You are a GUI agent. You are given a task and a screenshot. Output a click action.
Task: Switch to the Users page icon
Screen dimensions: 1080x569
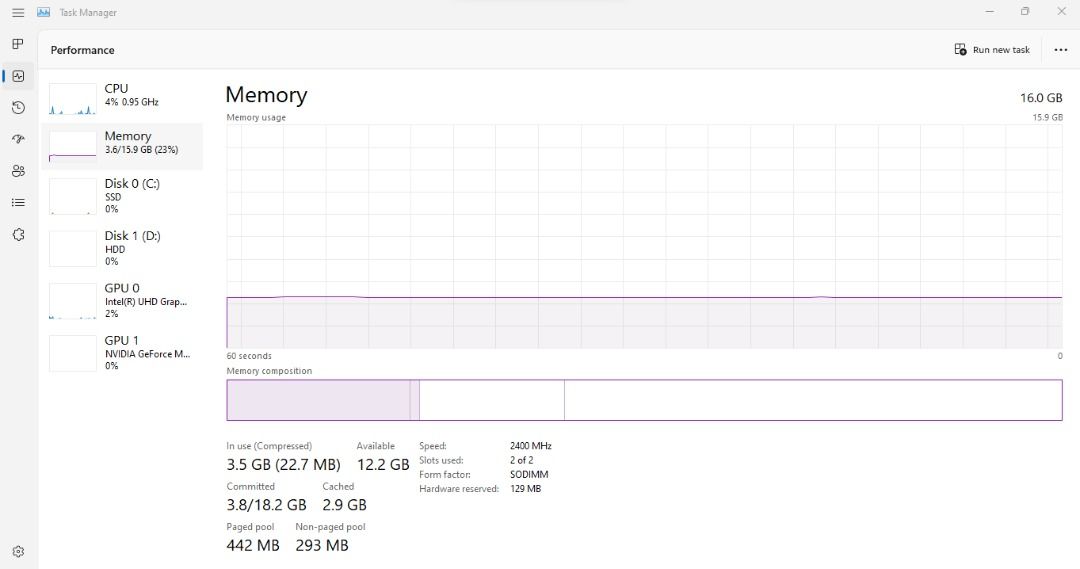18,171
